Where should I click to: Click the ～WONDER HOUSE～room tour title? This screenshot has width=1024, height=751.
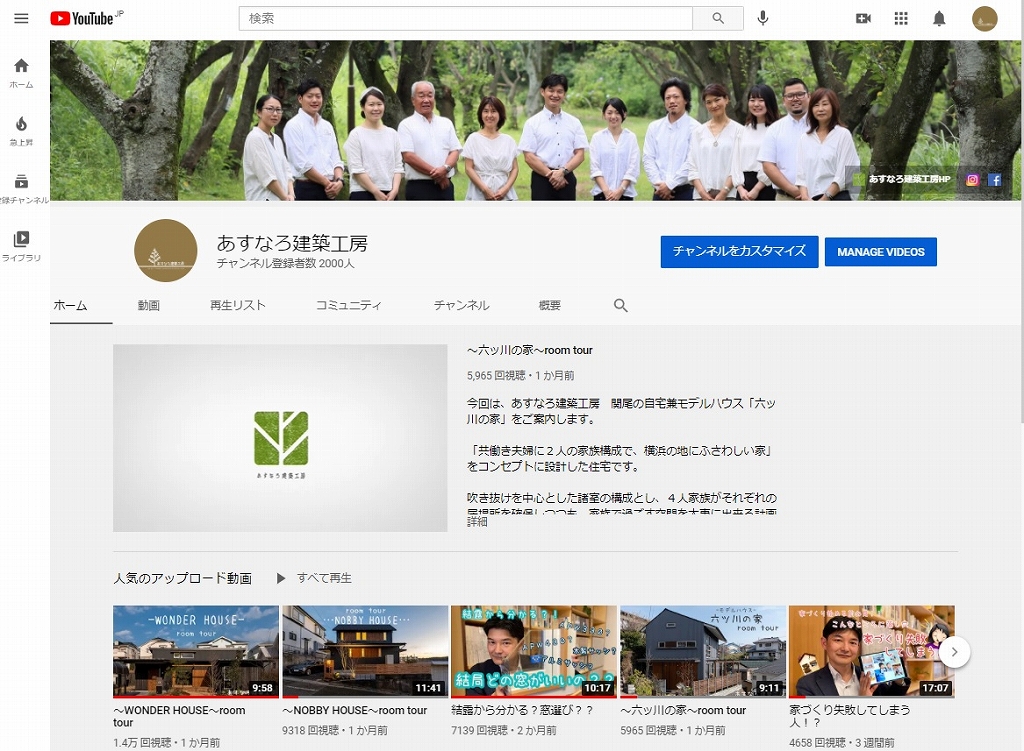point(180,716)
